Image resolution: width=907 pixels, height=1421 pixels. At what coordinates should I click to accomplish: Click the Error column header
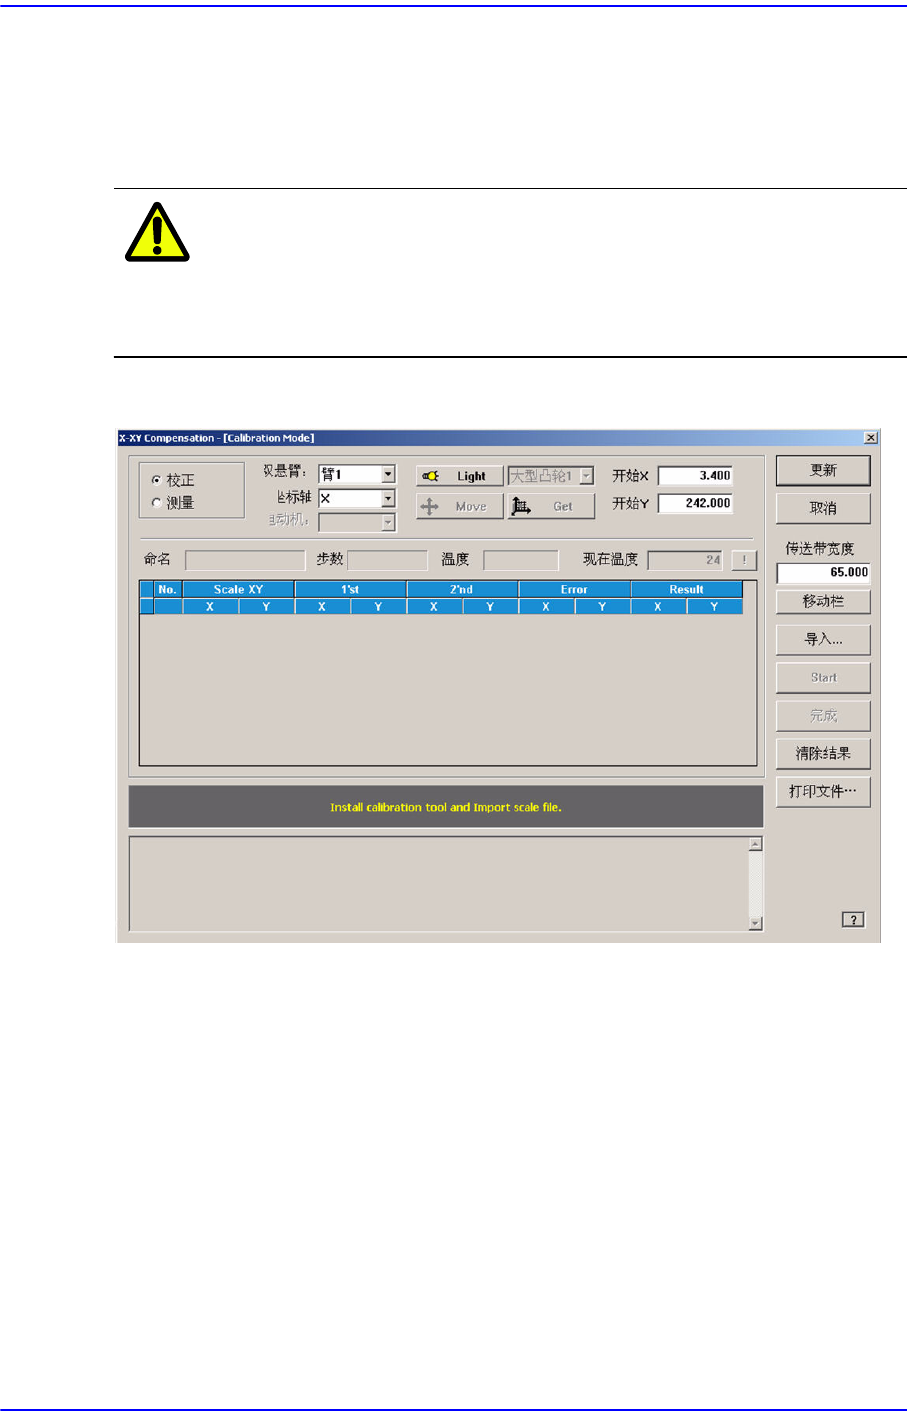pos(574,589)
